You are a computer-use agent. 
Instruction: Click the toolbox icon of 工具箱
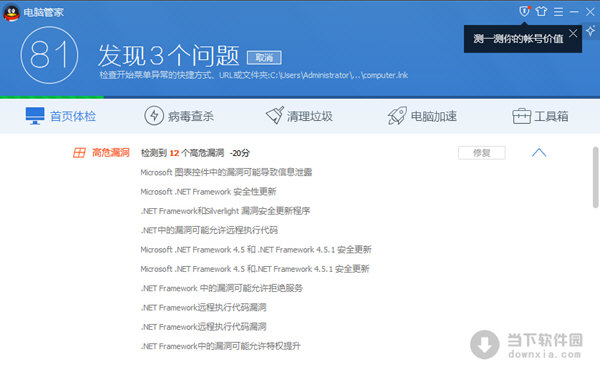[x=522, y=116]
